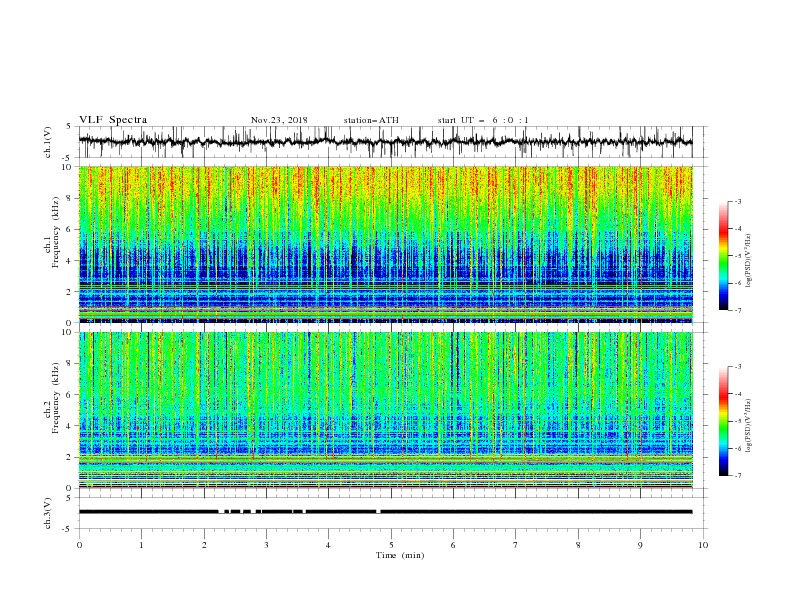
Task: Click the ch.2 'Frequency (kHz)' axis label
Action: click(x=56, y=398)
